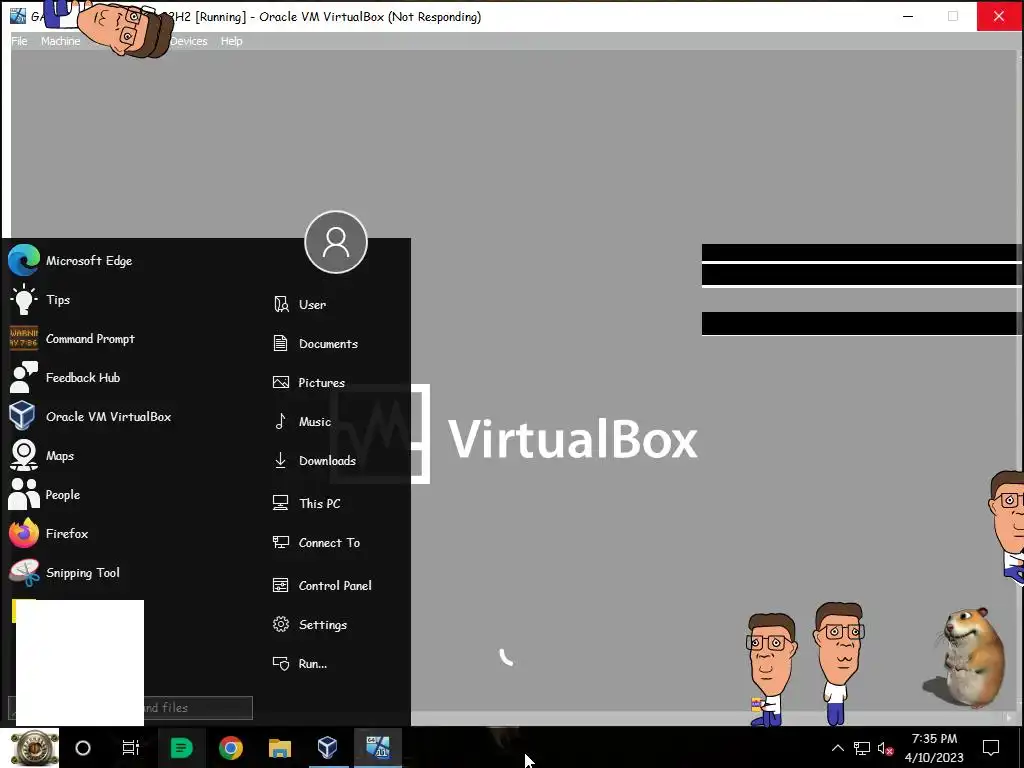Open Downloads from start menu

(x=315, y=460)
